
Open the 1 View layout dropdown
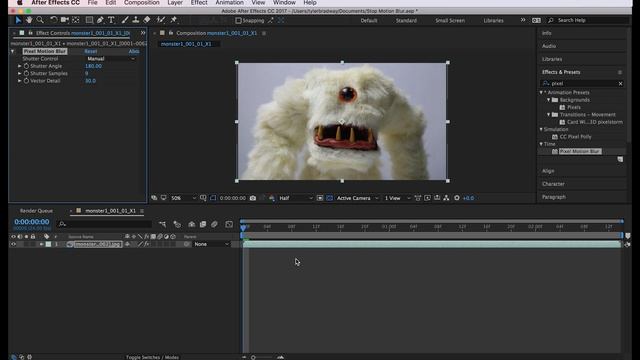[x=397, y=198]
